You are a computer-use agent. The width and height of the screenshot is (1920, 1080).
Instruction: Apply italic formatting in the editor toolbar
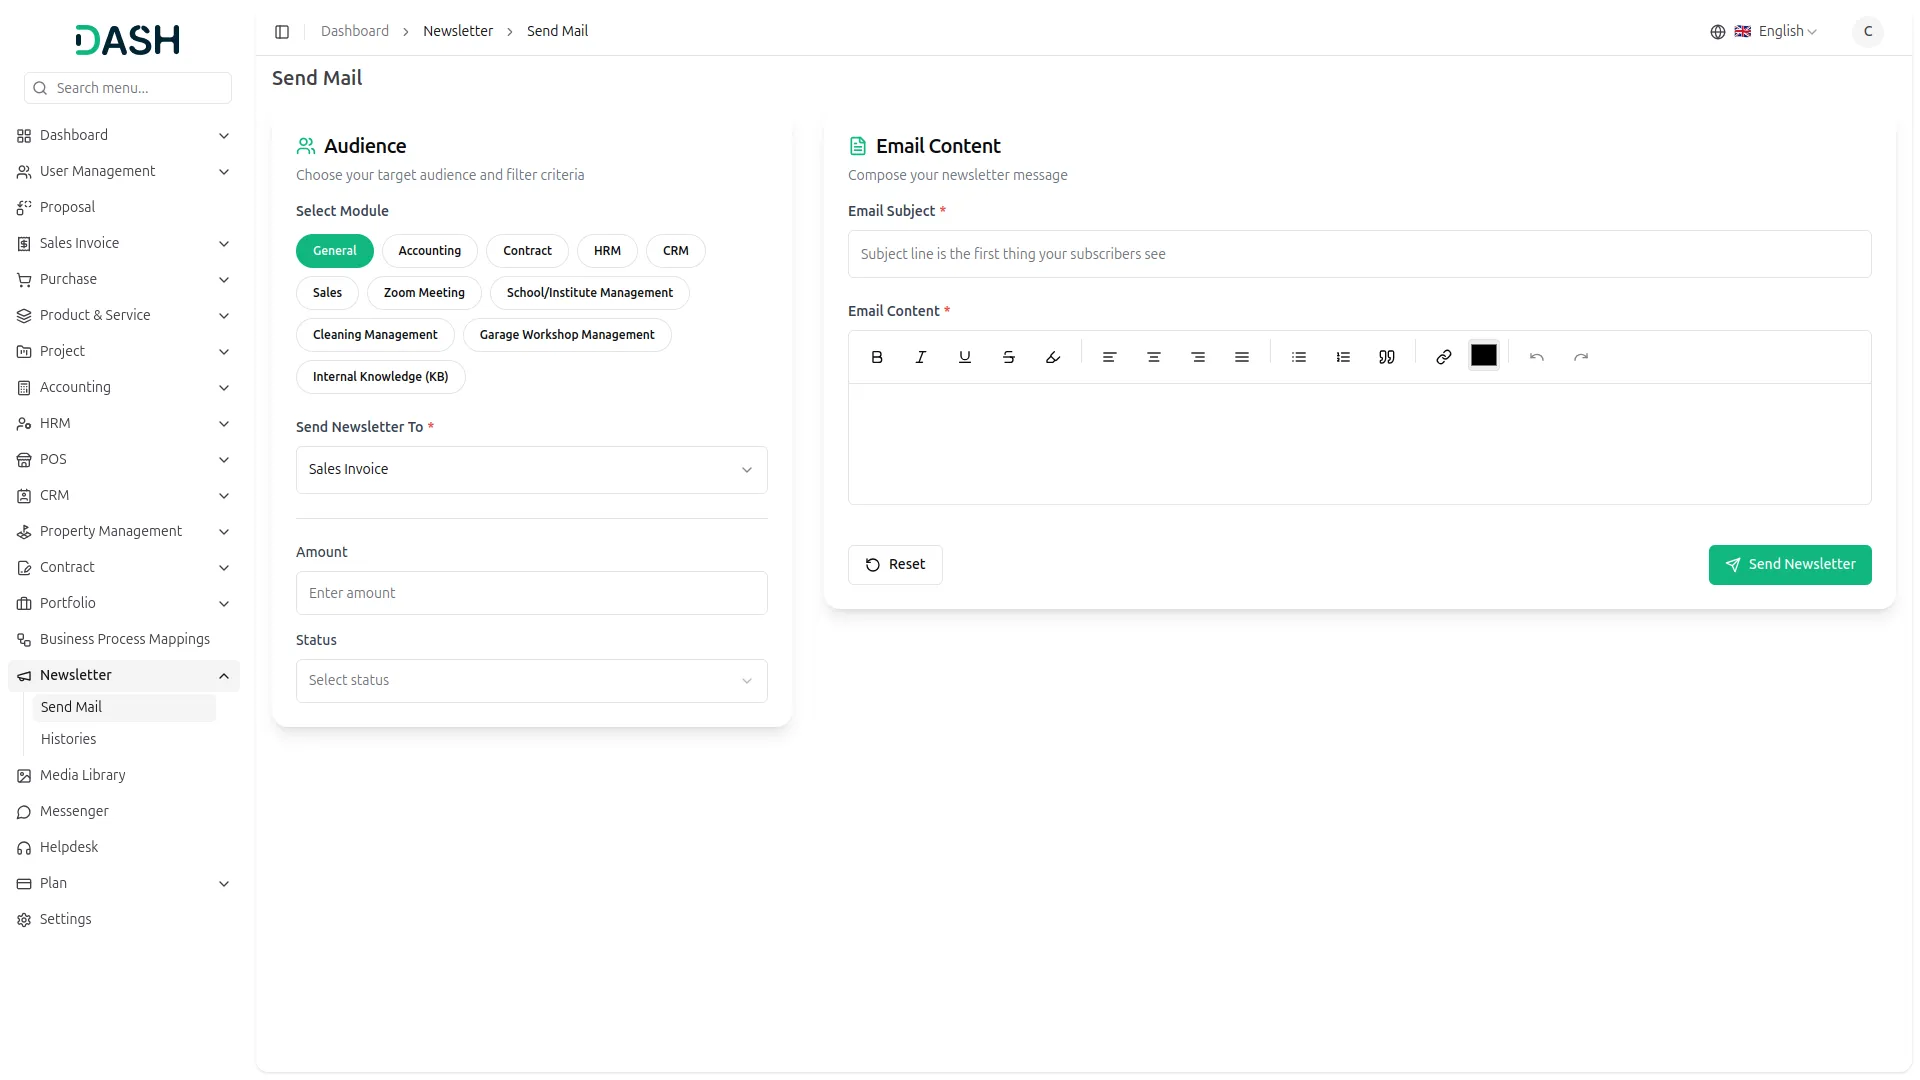click(x=921, y=357)
